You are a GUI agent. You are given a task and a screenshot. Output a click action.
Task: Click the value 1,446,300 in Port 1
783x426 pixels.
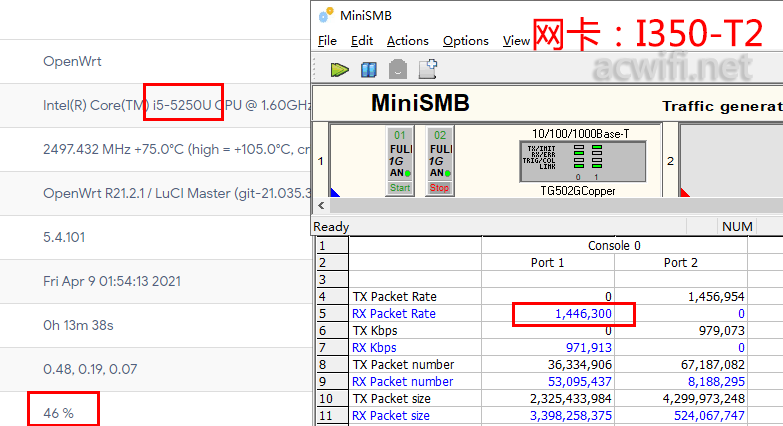click(x=583, y=314)
